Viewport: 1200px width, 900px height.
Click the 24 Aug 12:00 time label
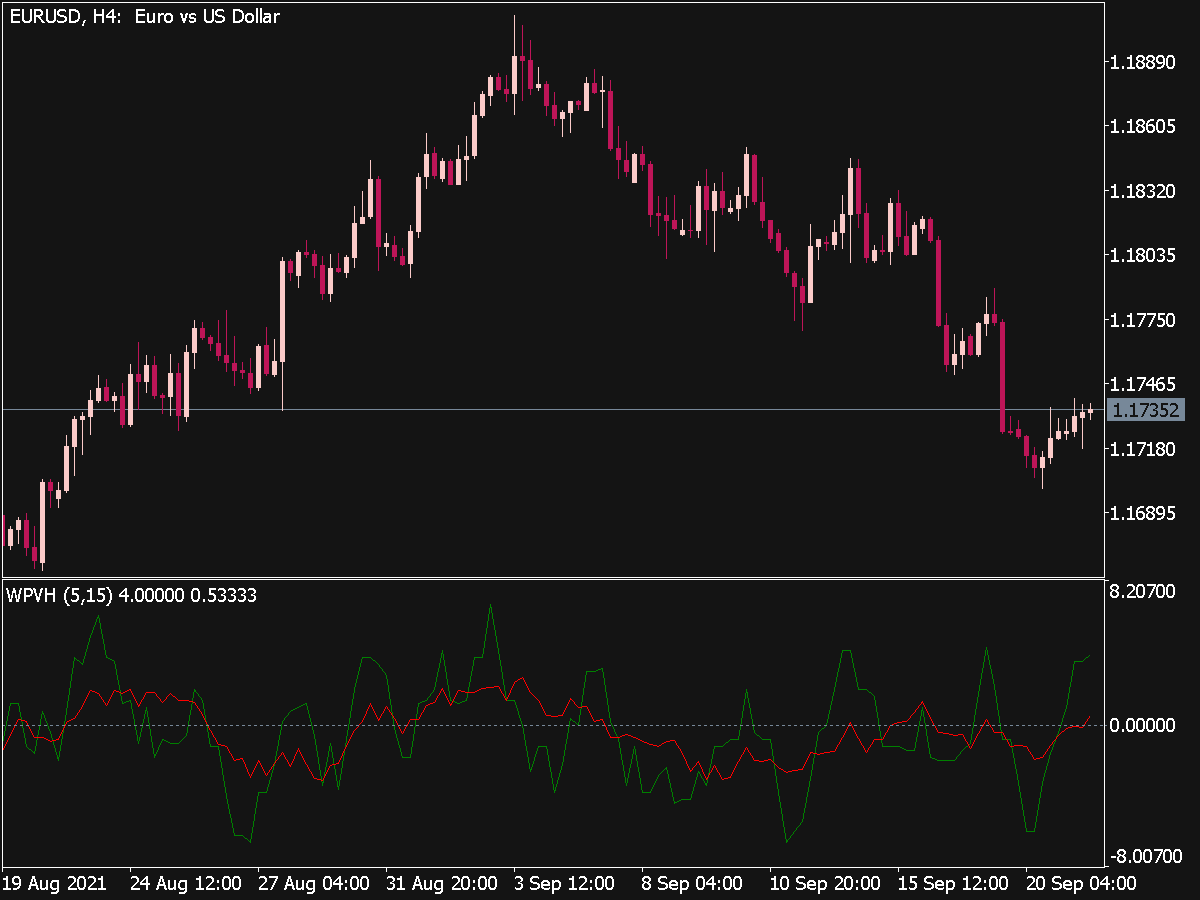point(185,883)
